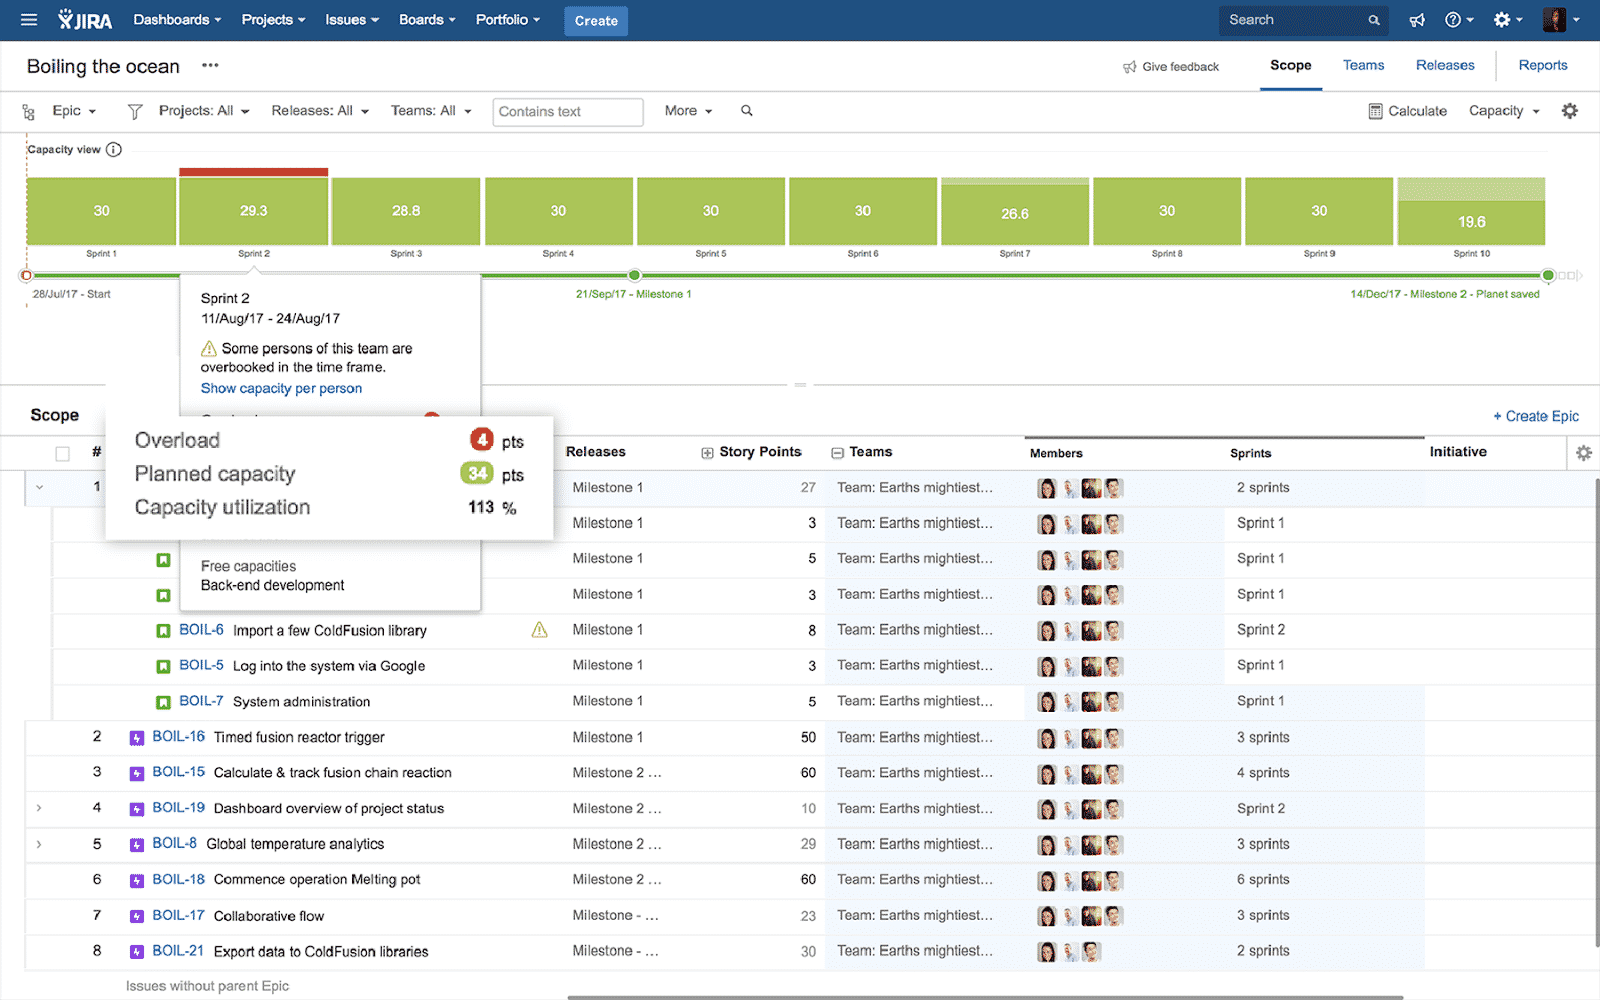Open the Releases: All filter dropdown

click(x=319, y=111)
